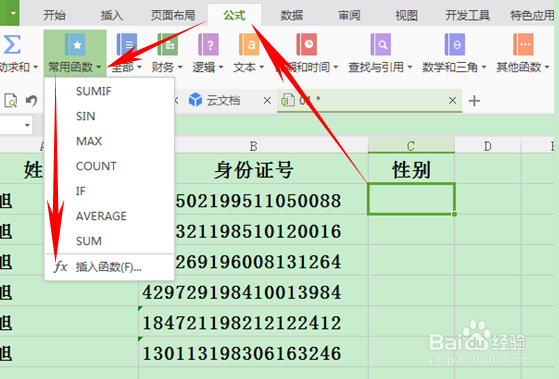Add a new document tab with plus
The height and width of the screenshot is (379, 559).
tap(474, 101)
